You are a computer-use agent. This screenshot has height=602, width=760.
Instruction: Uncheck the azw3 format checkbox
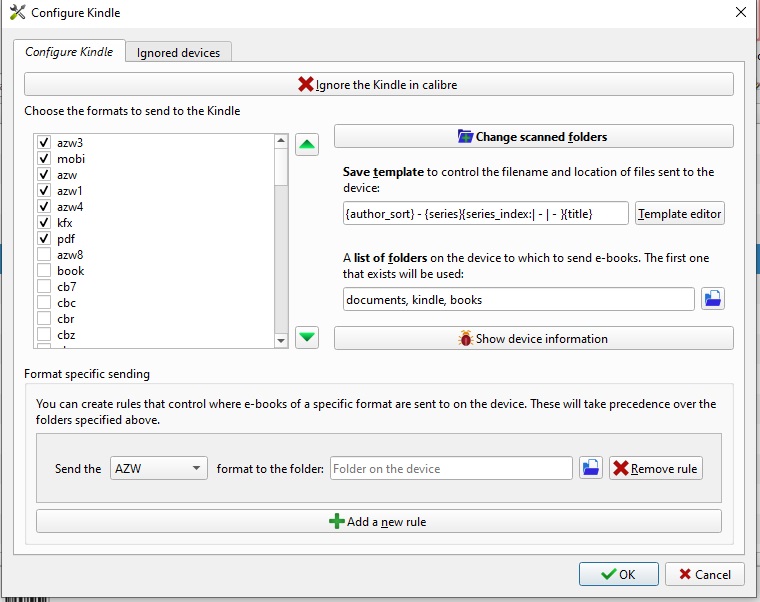pos(44,143)
